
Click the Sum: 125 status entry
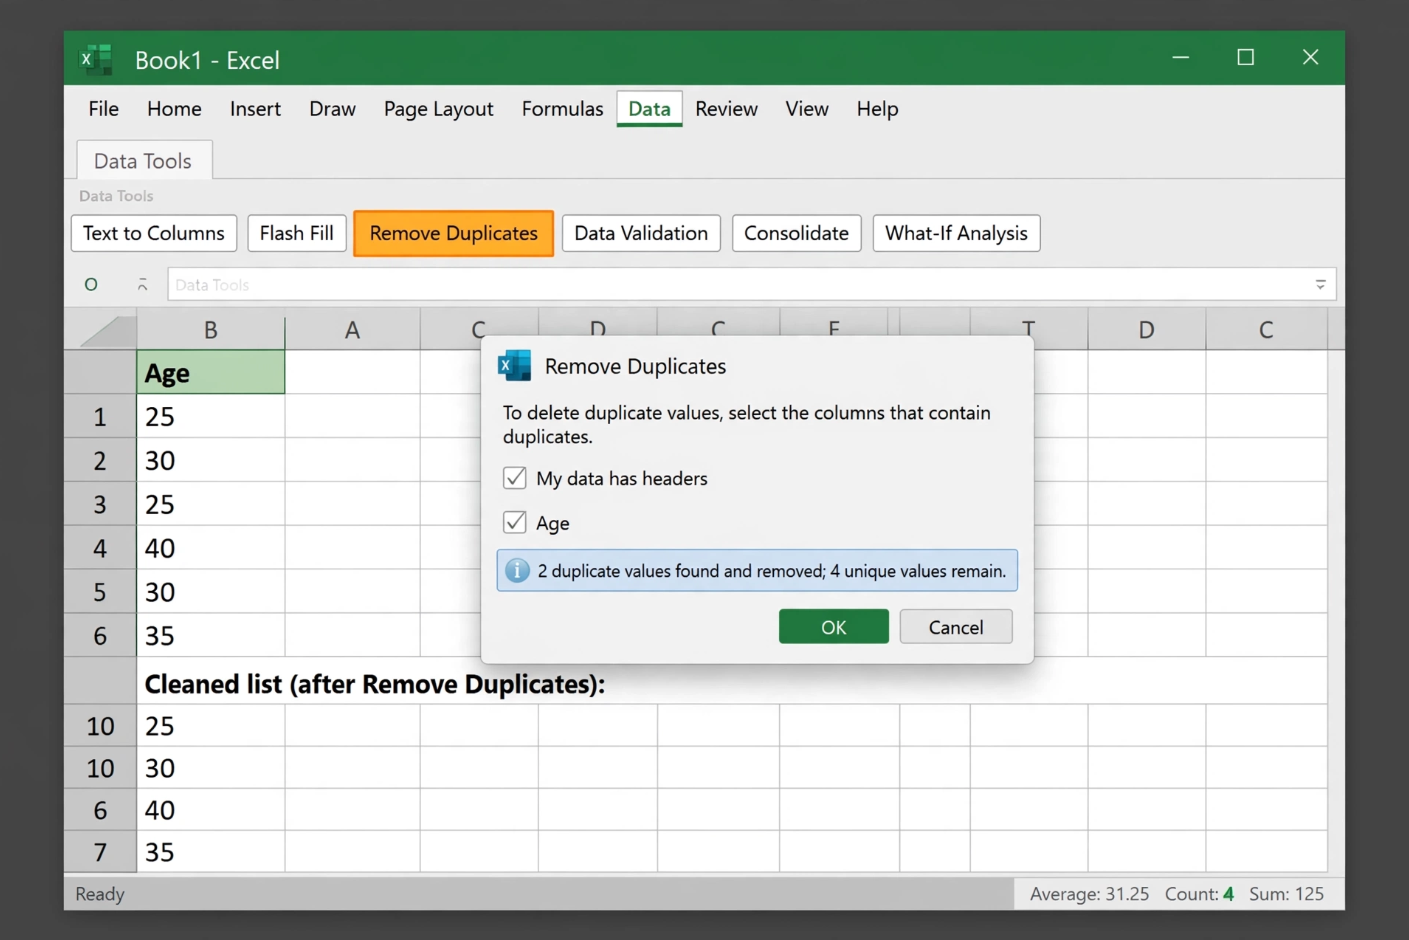(1286, 894)
